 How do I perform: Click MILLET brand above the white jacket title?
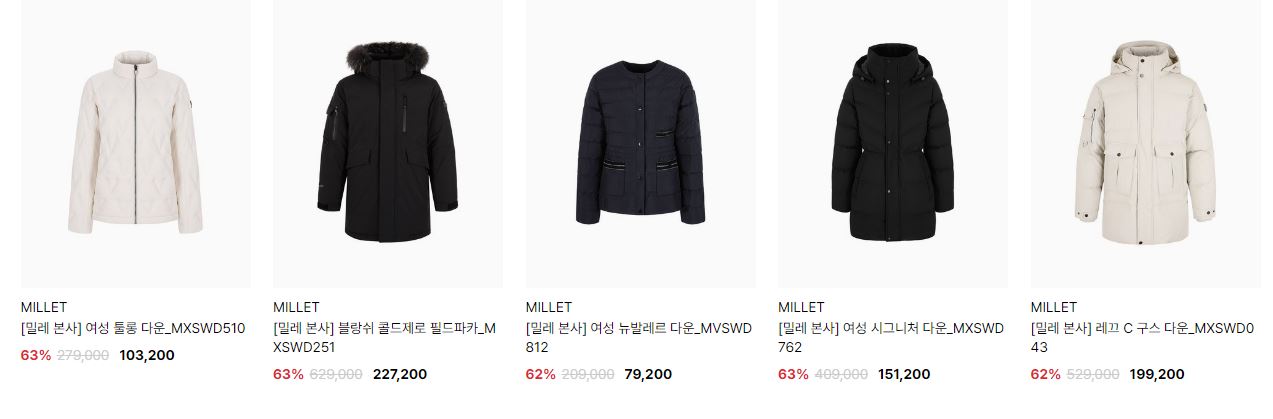pos(43,307)
